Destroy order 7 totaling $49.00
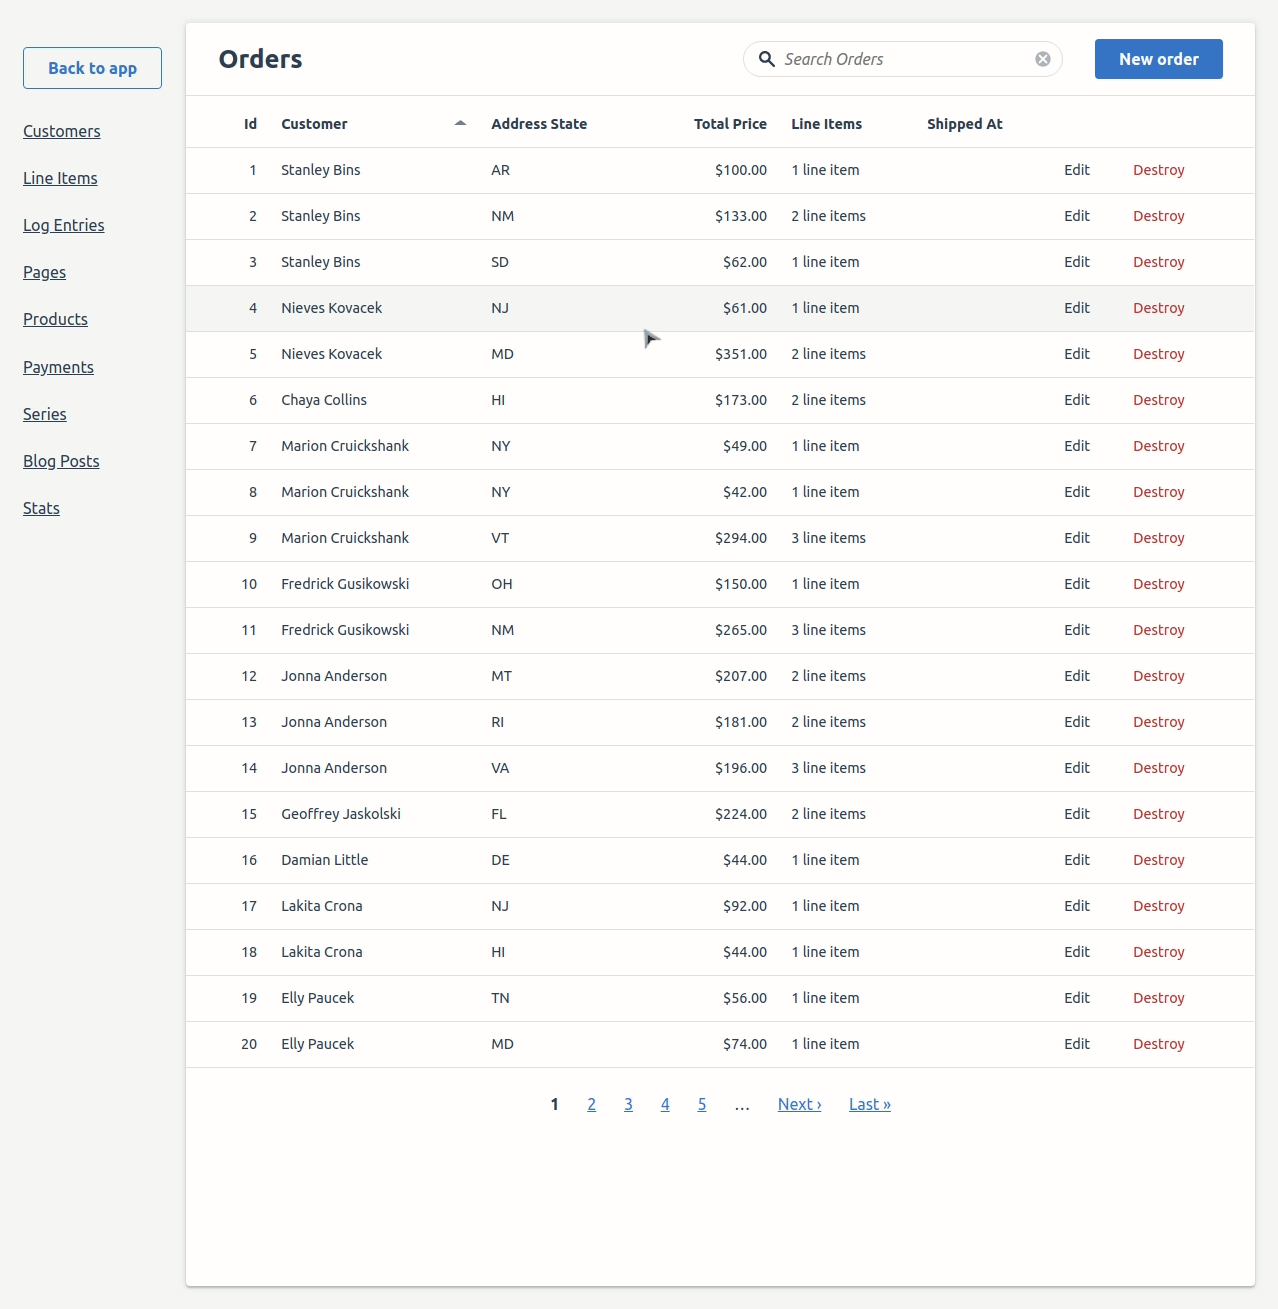 1159,446
